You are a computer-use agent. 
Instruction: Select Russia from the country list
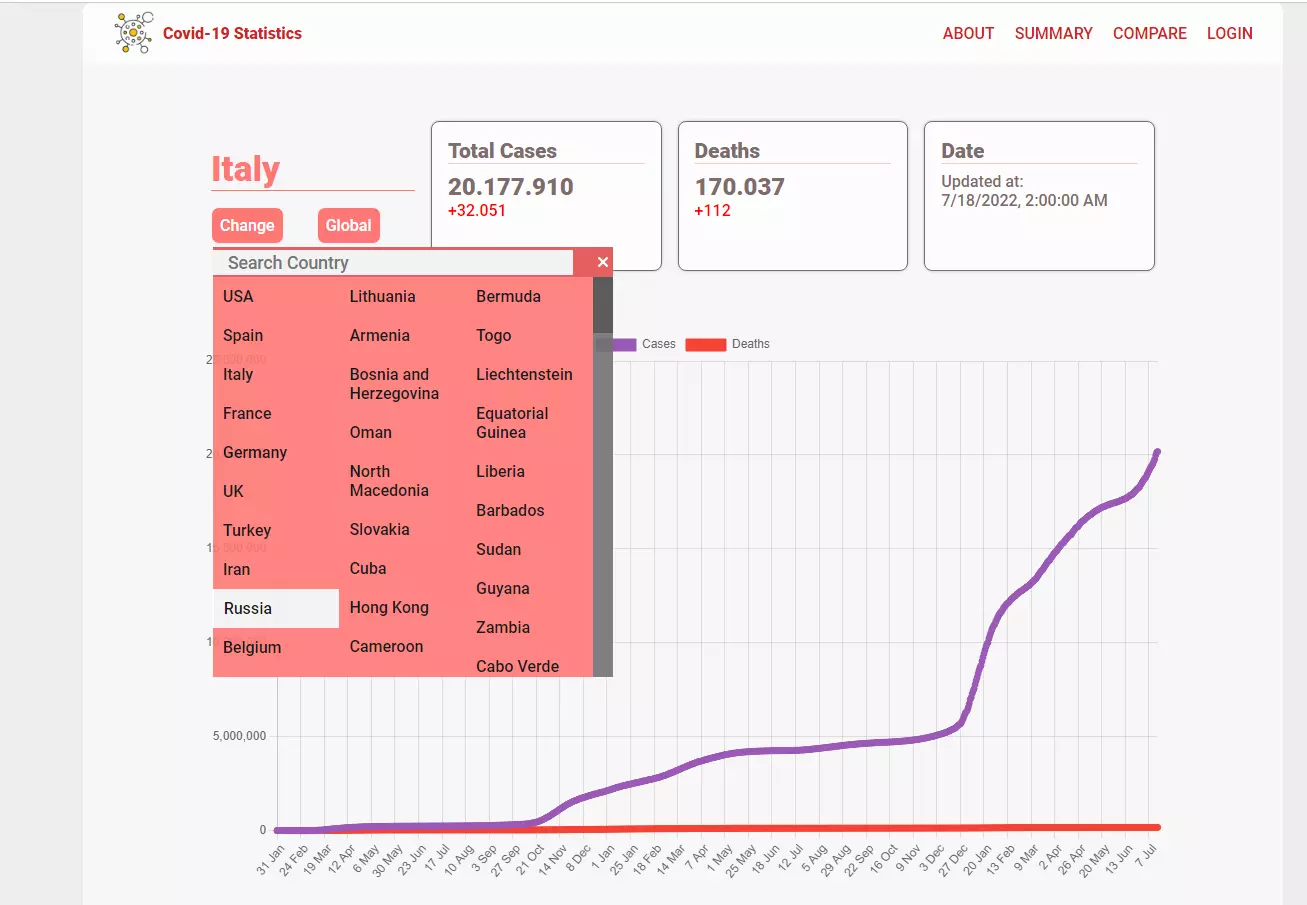pyautogui.click(x=248, y=608)
